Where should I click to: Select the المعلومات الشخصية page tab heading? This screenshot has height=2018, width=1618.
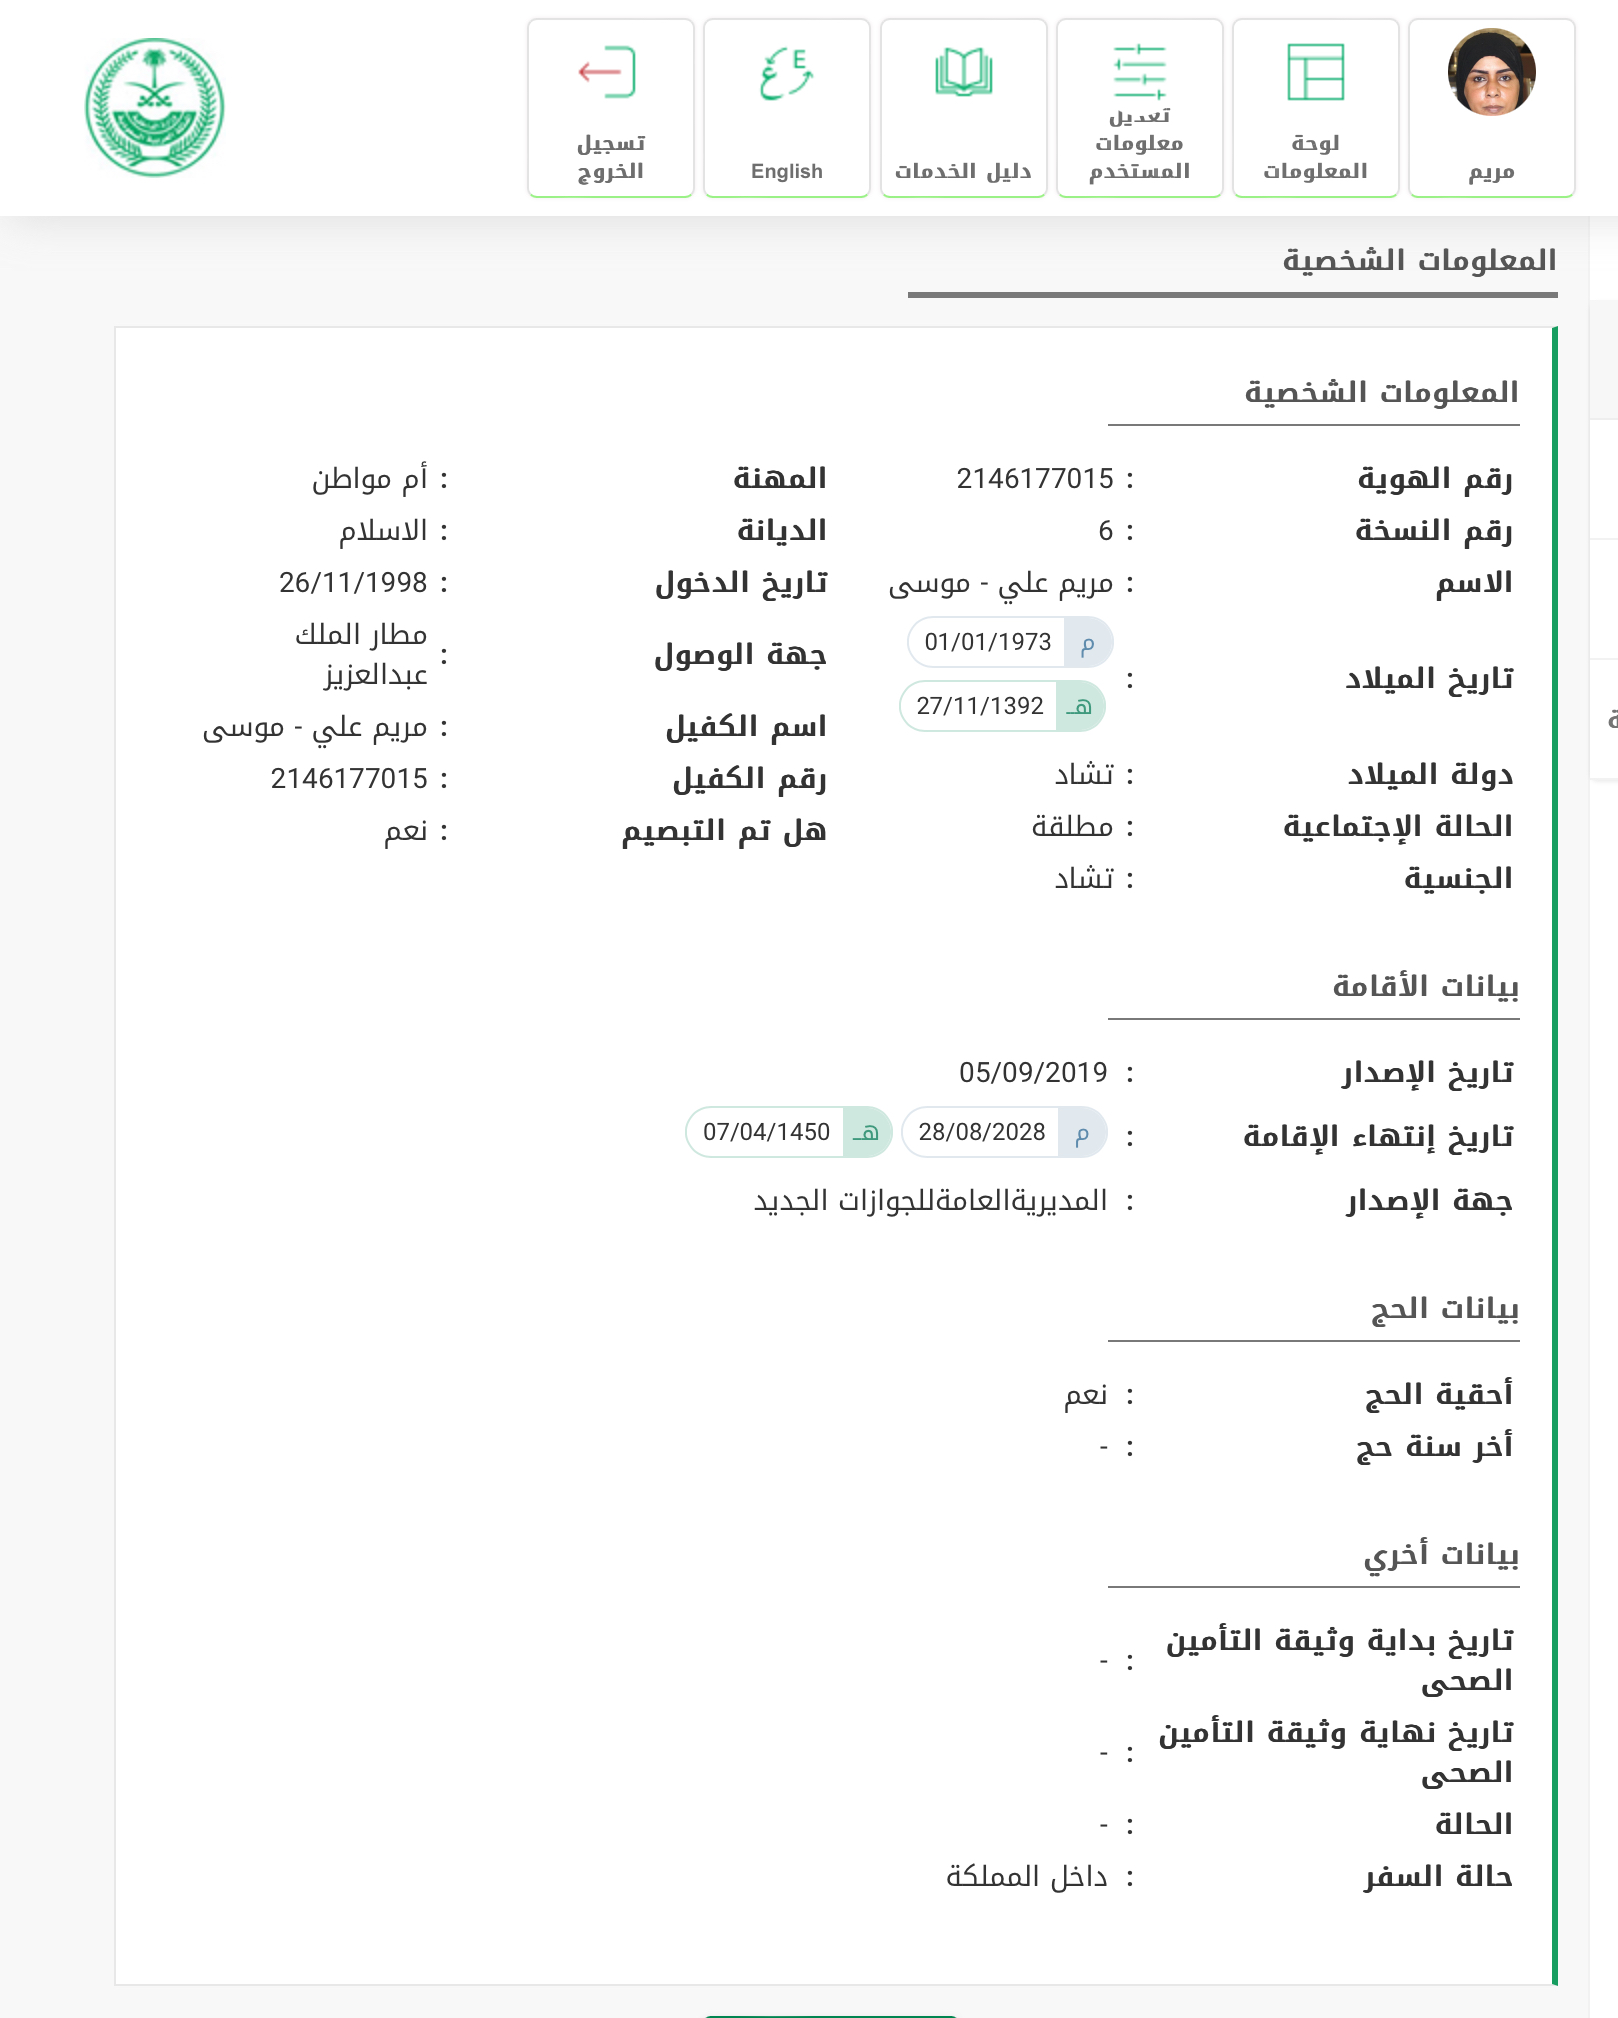[1419, 261]
